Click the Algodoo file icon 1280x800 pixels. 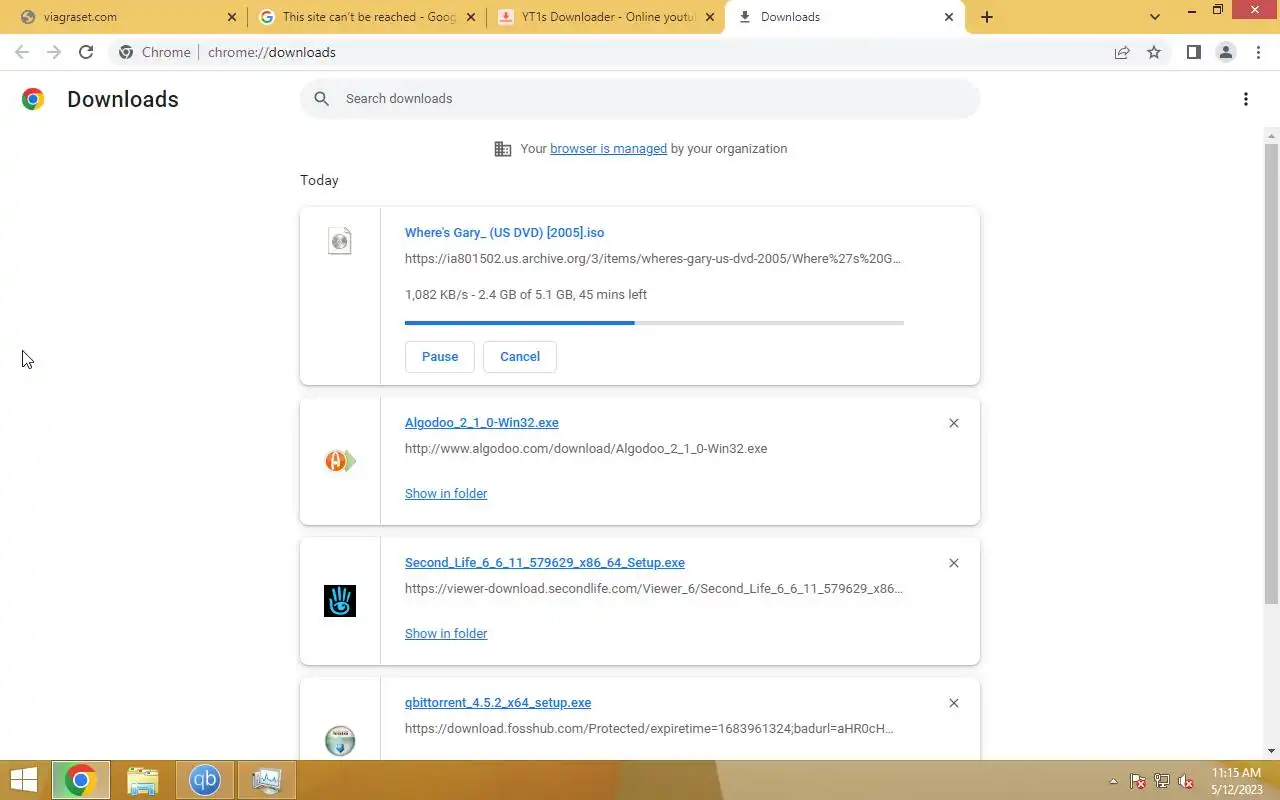pos(340,461)
